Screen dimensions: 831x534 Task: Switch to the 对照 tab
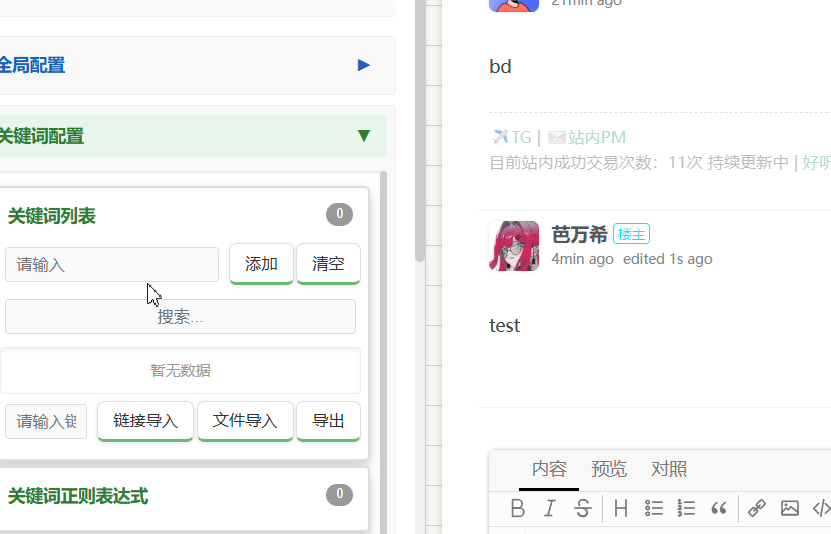(x=669, y=469)
